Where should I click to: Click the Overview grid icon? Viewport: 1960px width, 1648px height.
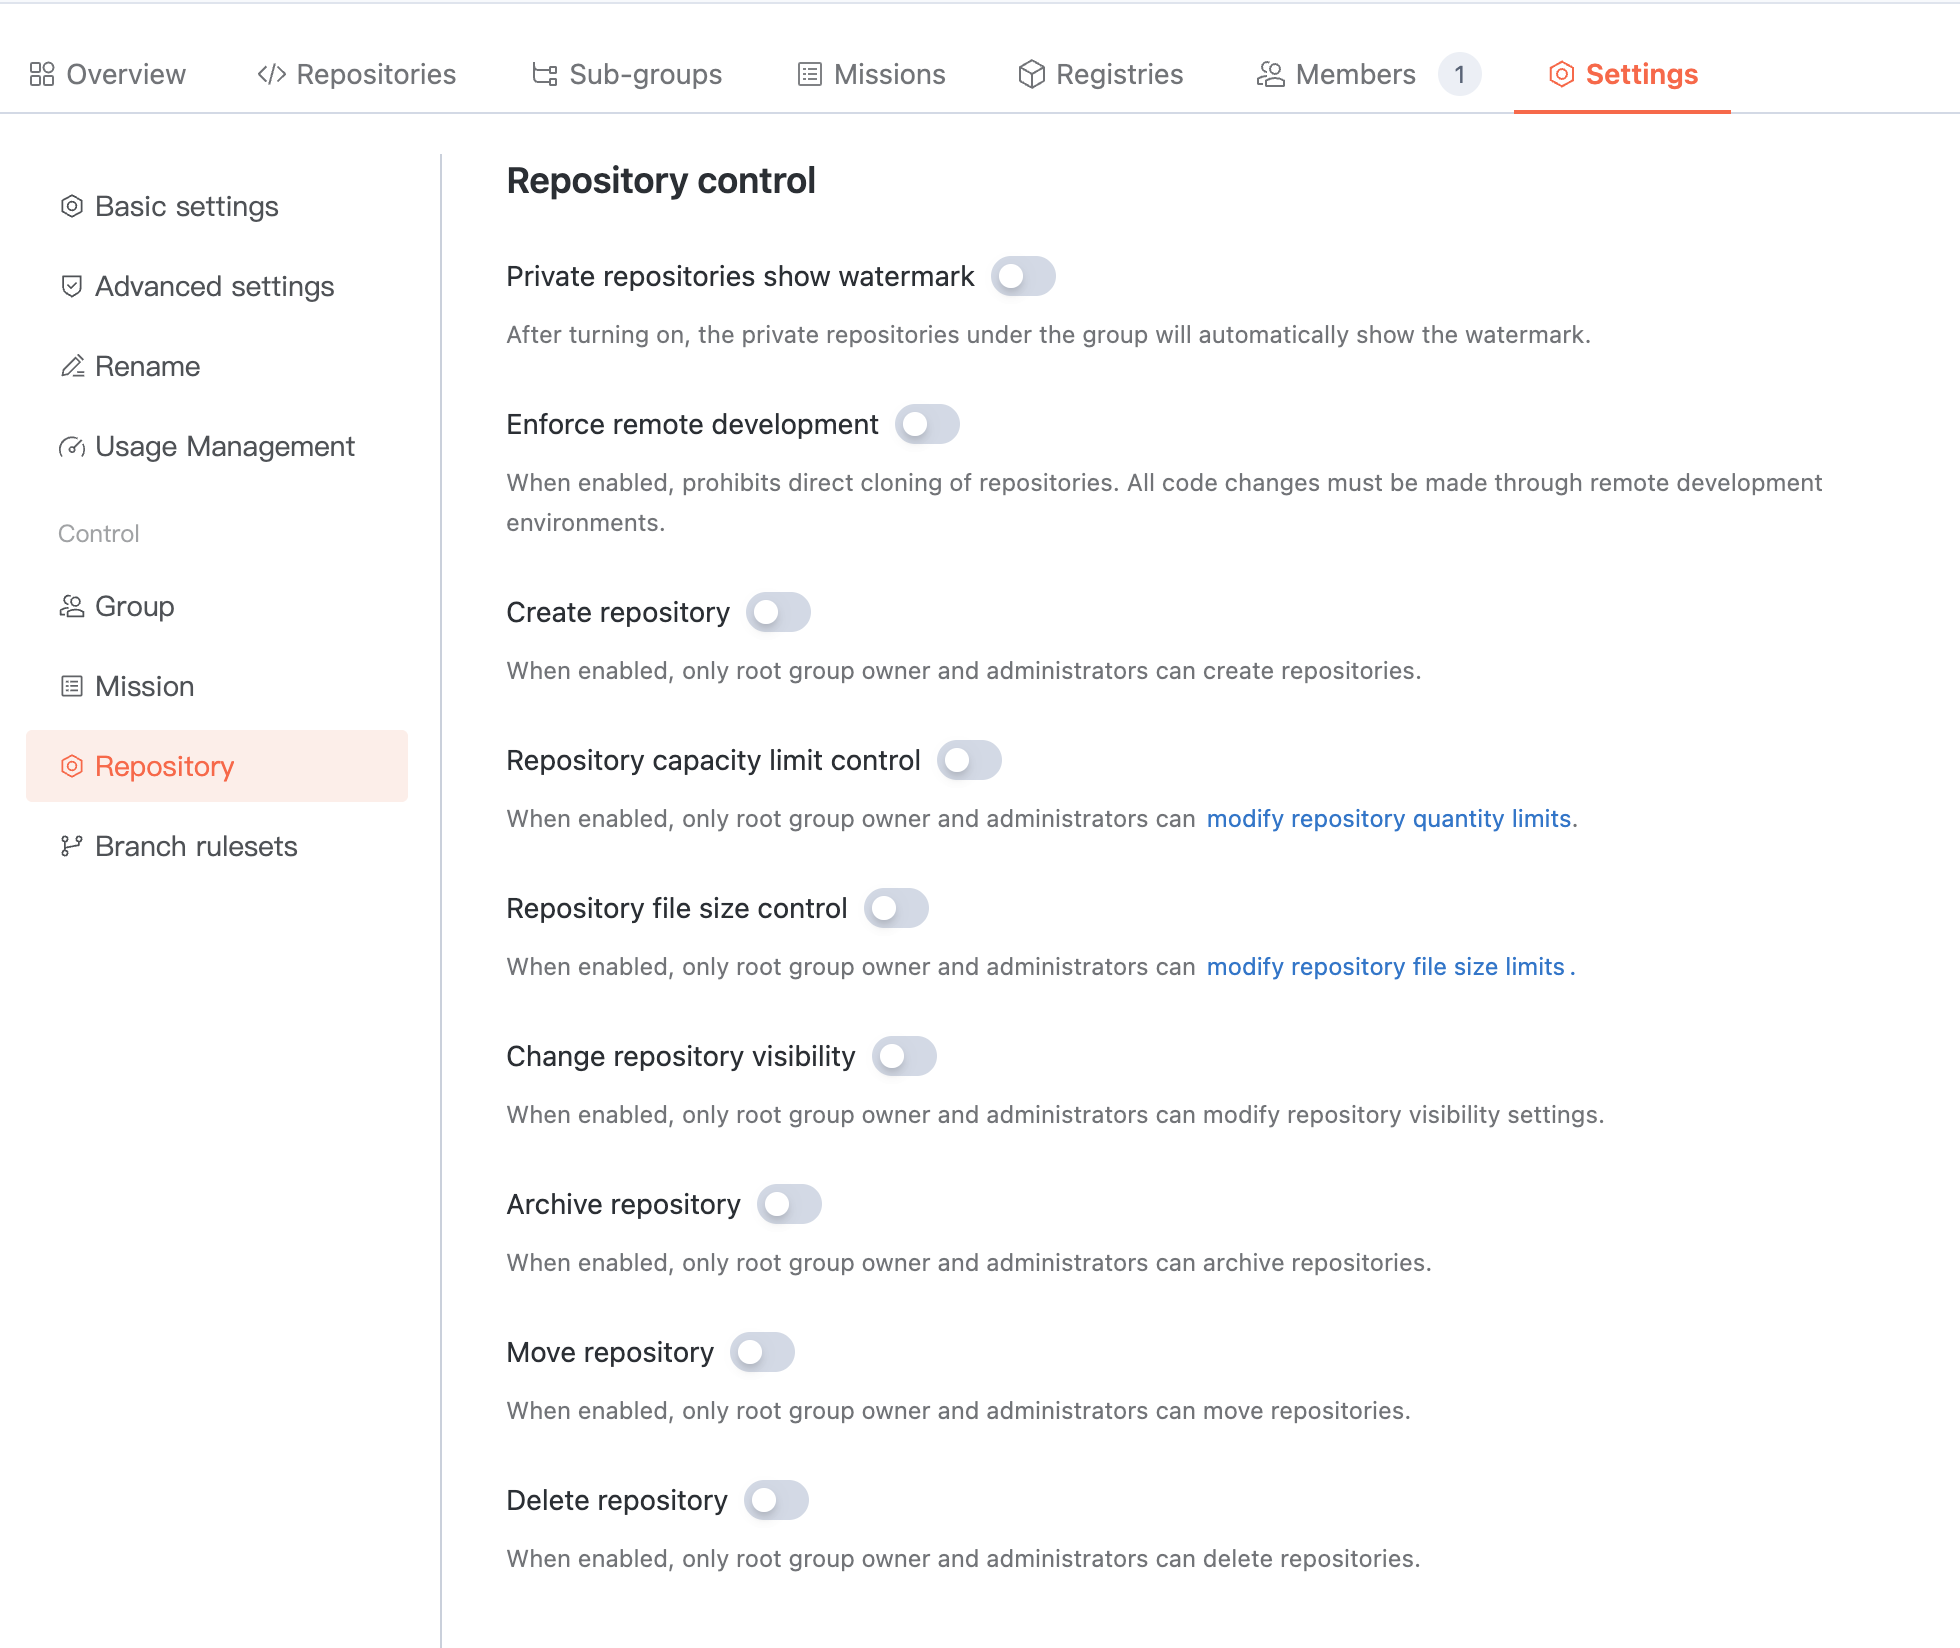pos(42,74)
